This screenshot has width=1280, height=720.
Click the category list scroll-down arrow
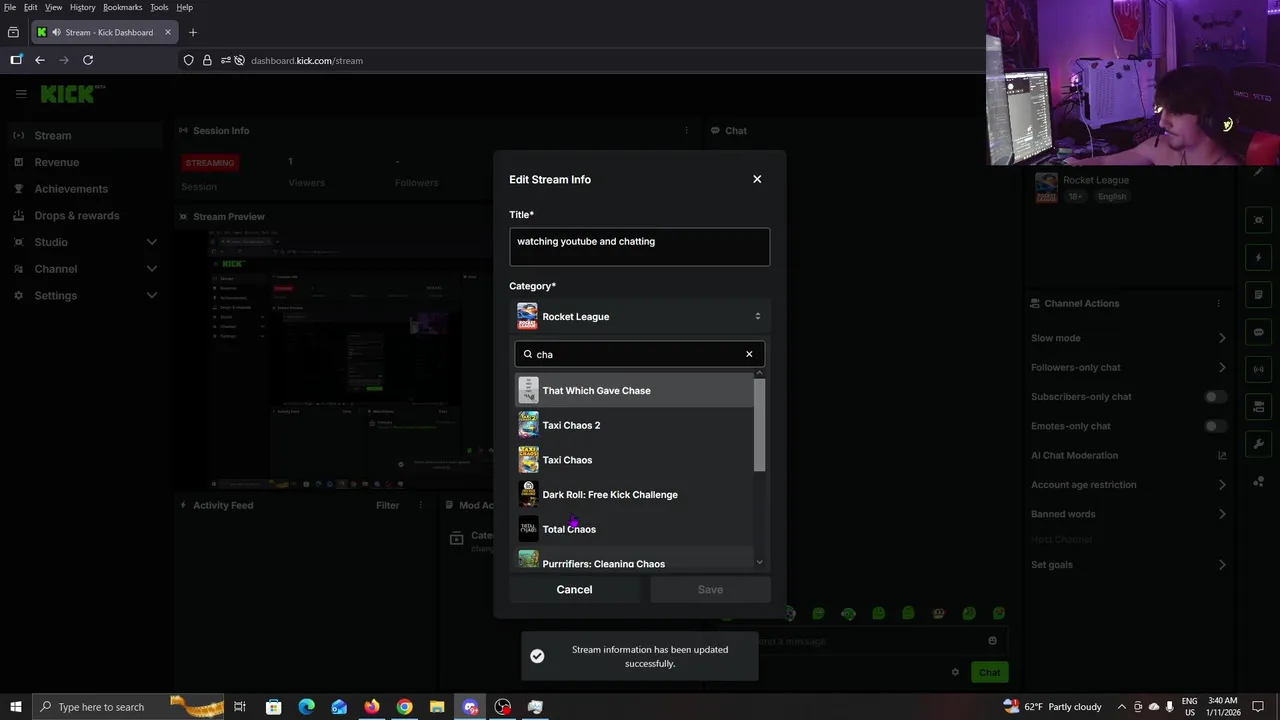[759, 563]
